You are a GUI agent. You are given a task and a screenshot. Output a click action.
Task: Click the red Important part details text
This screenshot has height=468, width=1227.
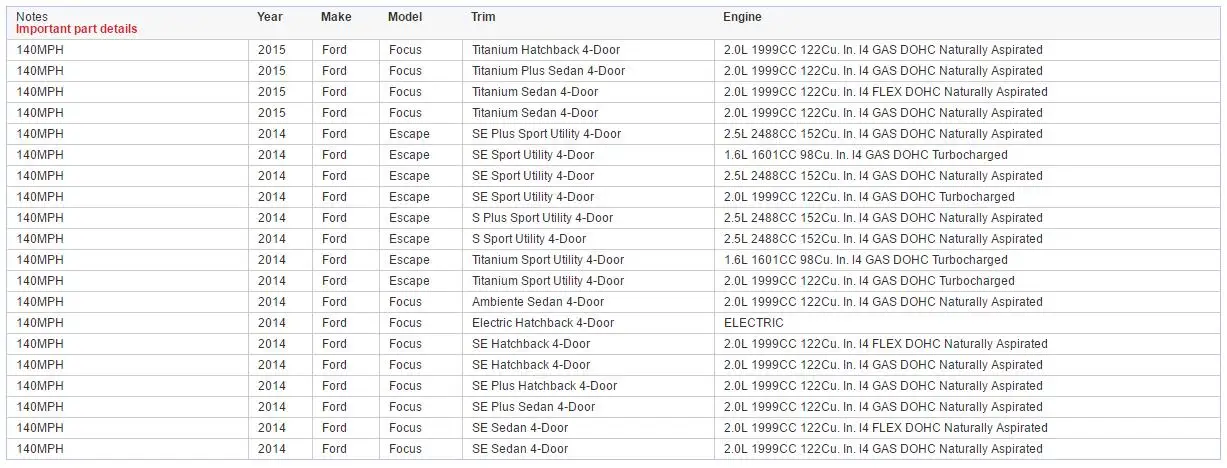(77, 29)
